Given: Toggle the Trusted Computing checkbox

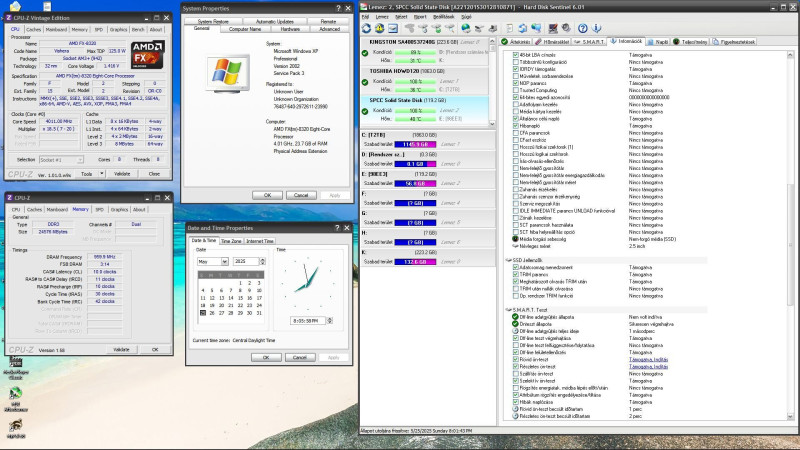Looking at the screenshot, I should (515, 90).
